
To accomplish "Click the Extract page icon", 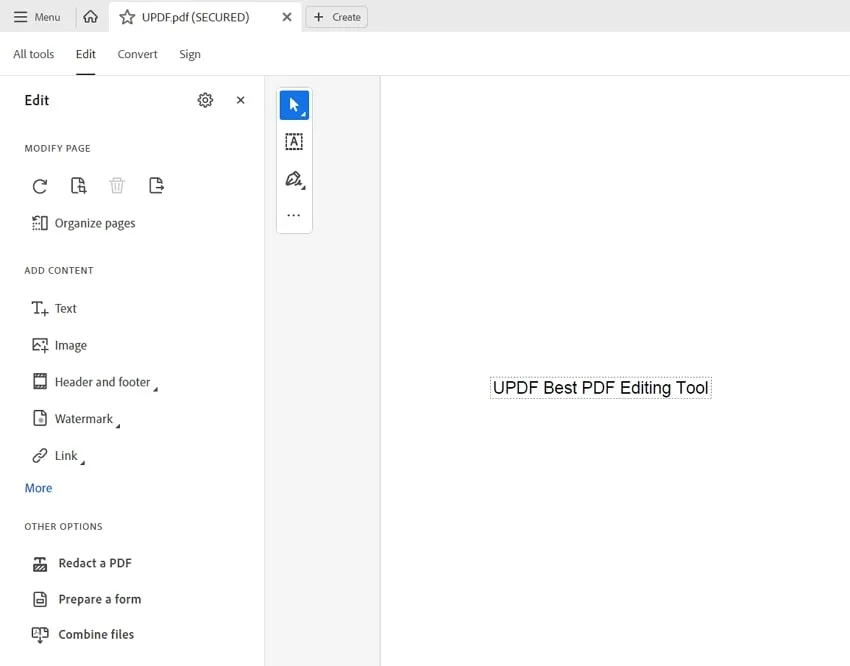I will [156, 186].
